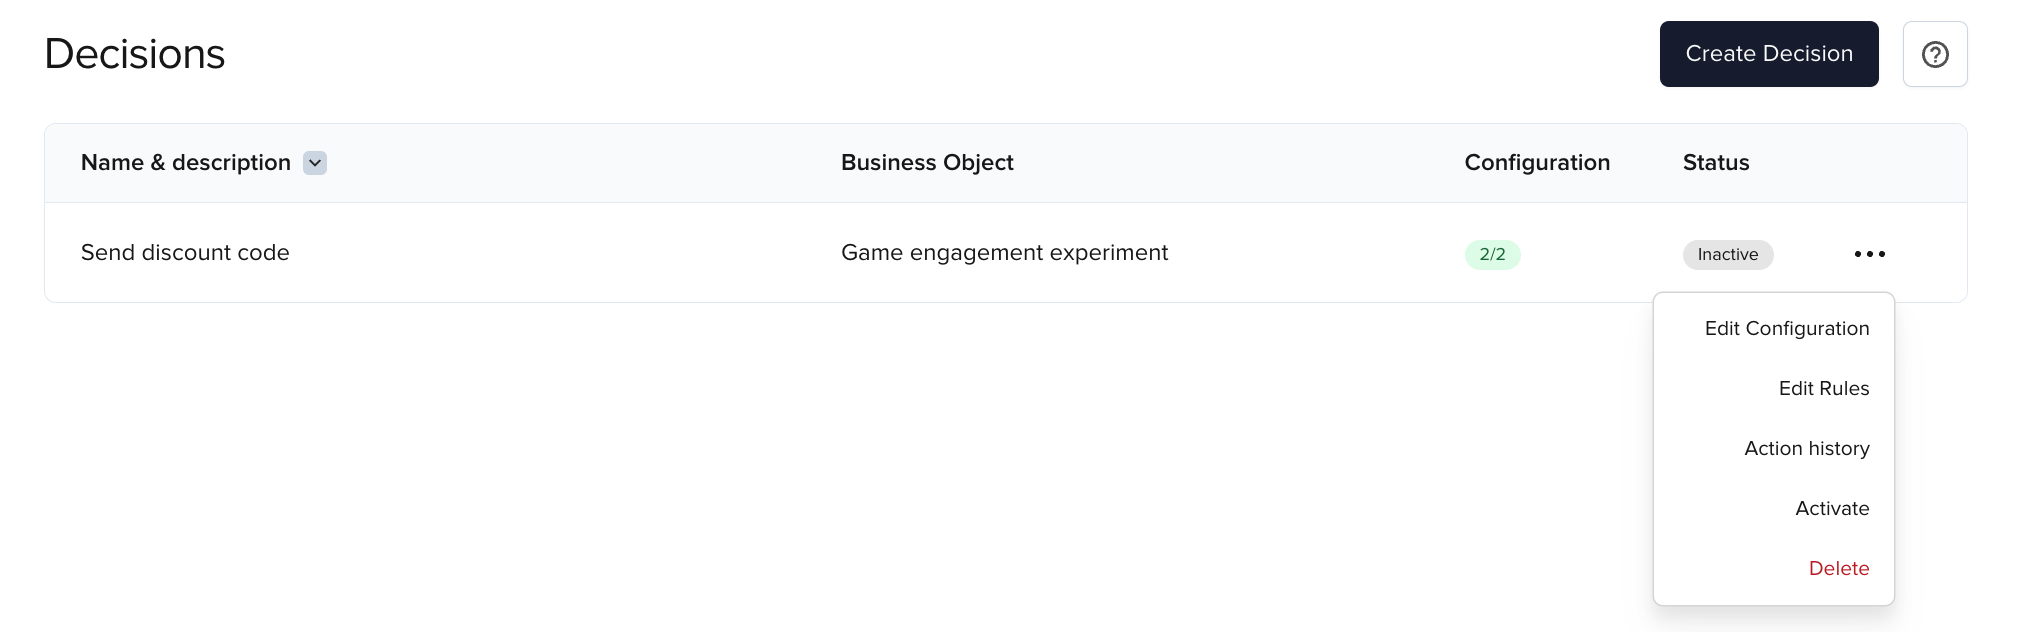Click the Configuration column header
This screenshot has width=2040, height=632.
tap(1537, 162)
